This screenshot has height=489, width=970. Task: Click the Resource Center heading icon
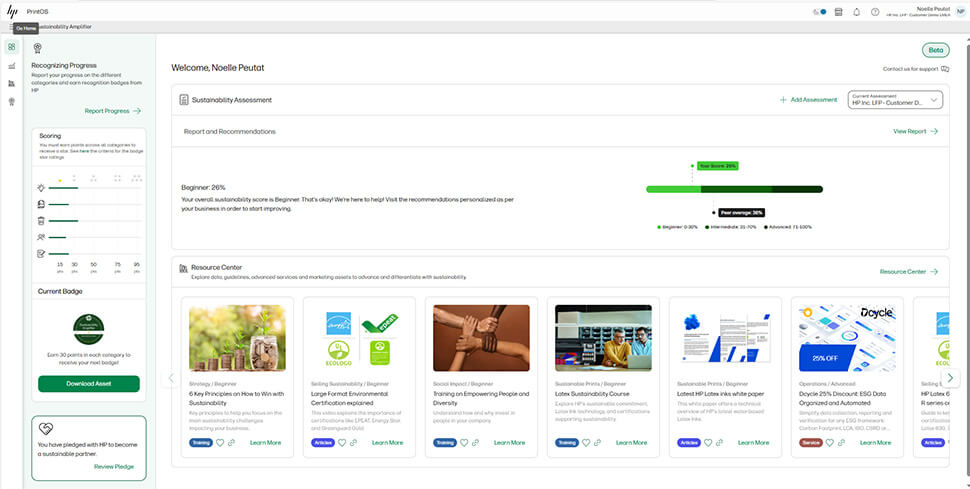click(183, 268)
